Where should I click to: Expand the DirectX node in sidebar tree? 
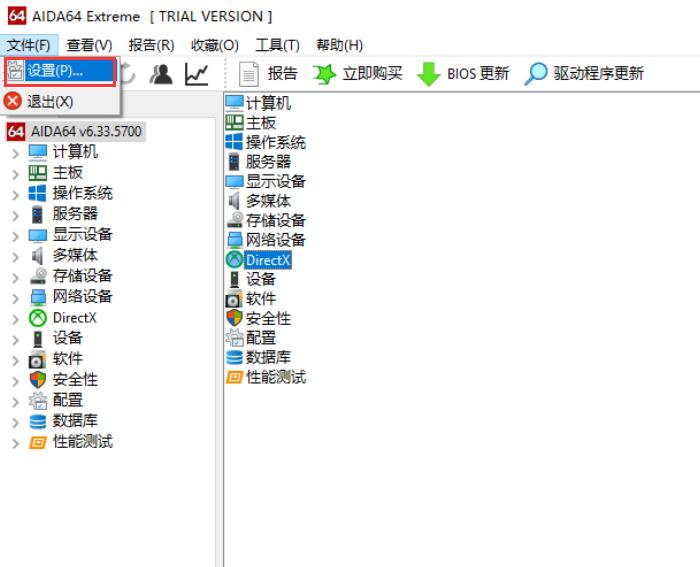pyautogui.click(x=15, y=318)
